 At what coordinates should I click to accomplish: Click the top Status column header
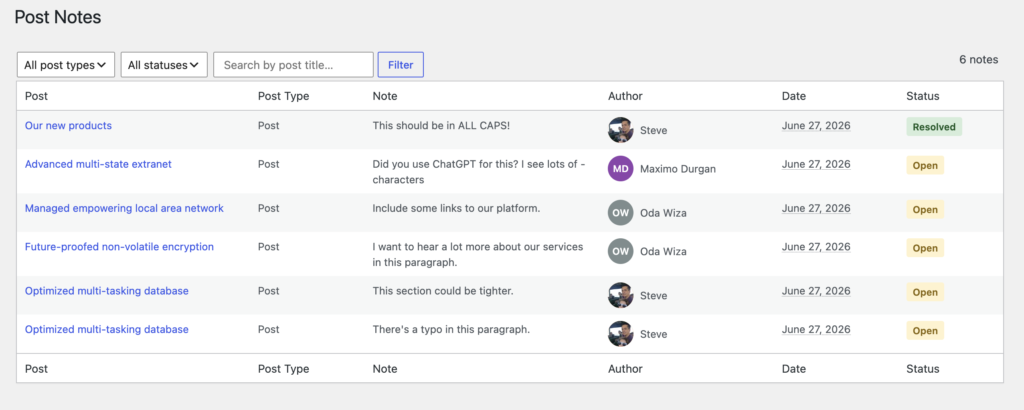point(923,96)
